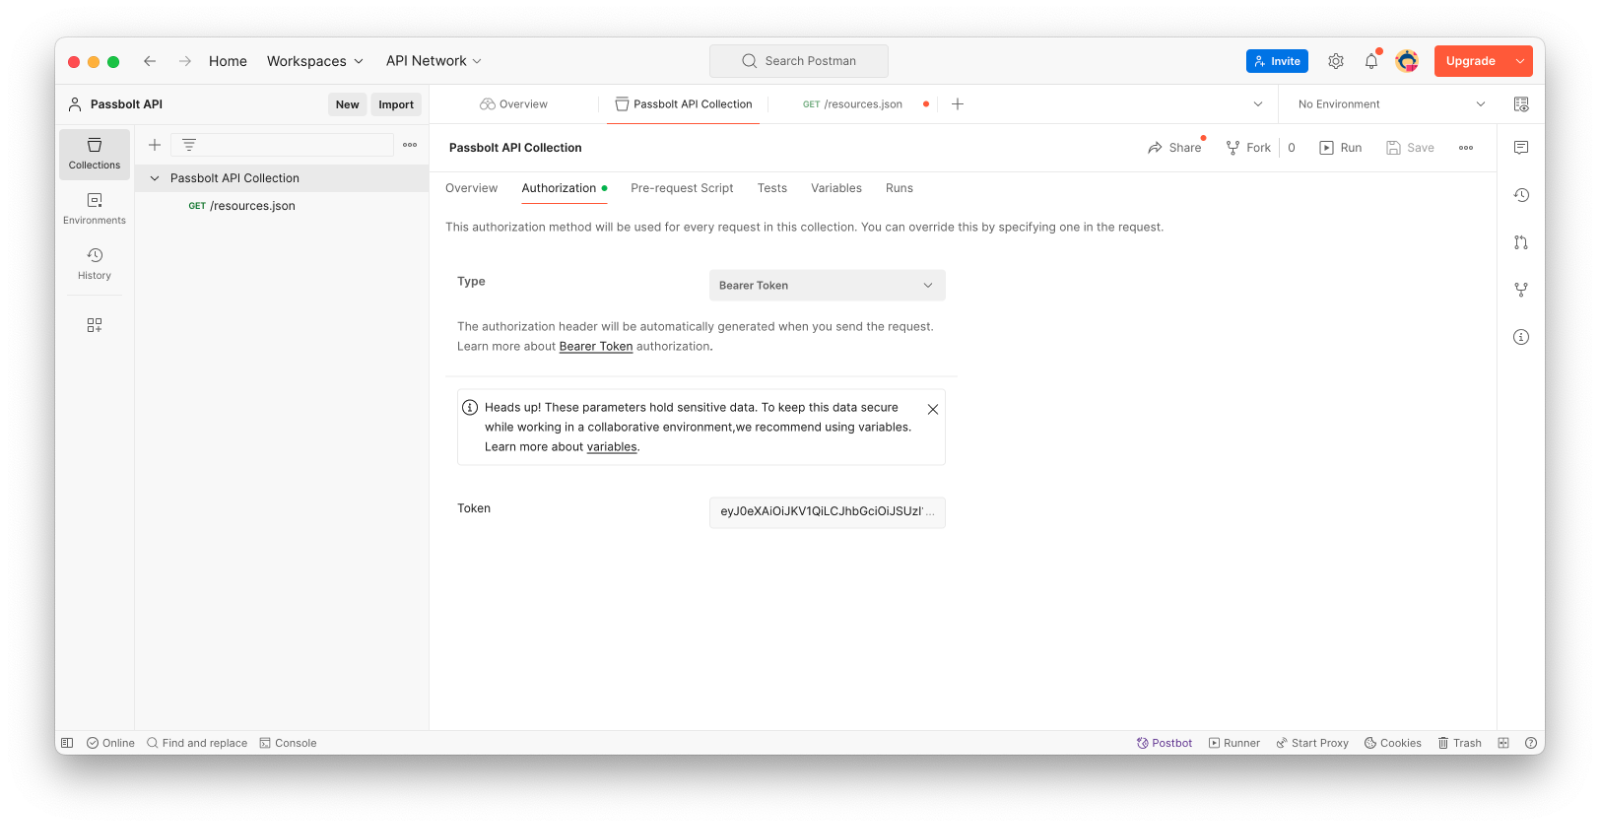Open the tabs overflow chevron
Screen dimensions: 1600x828
[x=1258, y=104]
